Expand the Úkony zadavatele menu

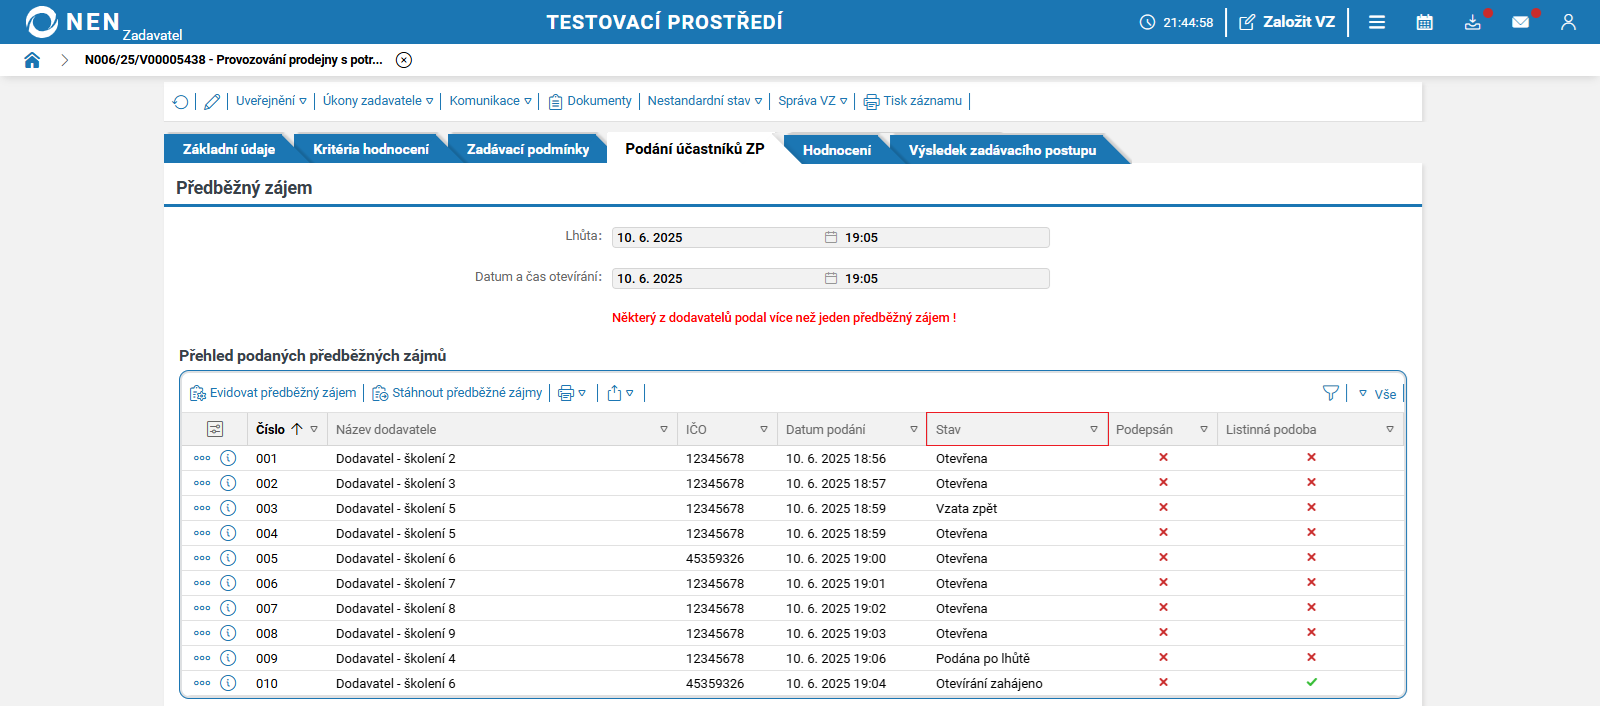coord(378,101)
